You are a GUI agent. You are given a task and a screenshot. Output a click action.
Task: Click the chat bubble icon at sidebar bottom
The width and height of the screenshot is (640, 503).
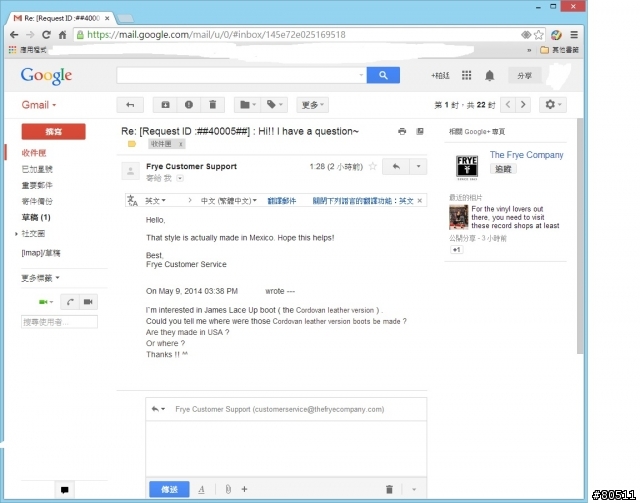[x=64, y=490]
